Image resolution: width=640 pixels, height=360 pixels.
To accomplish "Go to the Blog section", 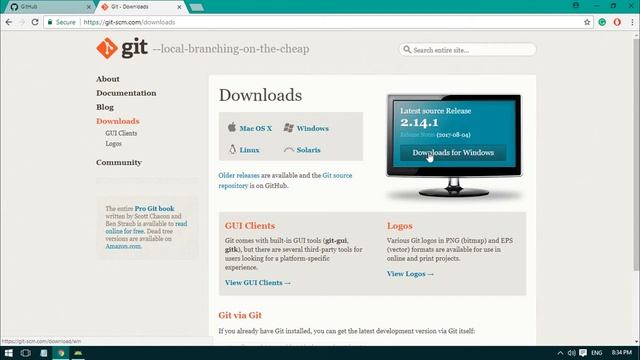I will (105, 107).
